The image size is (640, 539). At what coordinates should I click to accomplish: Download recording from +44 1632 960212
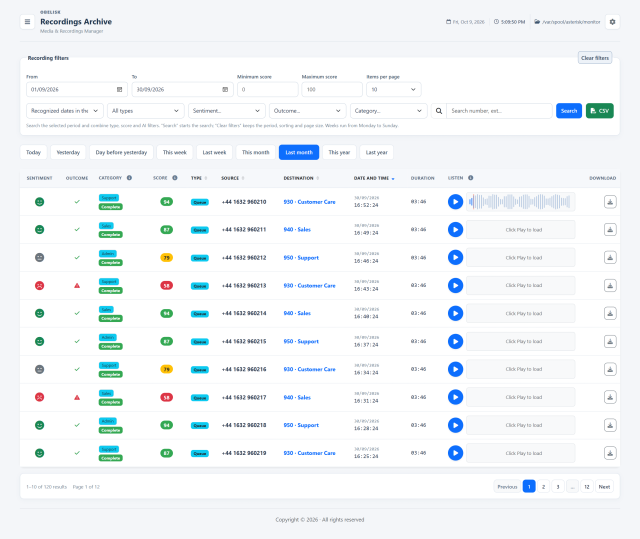pyautogui.click(x=610, y=257)
